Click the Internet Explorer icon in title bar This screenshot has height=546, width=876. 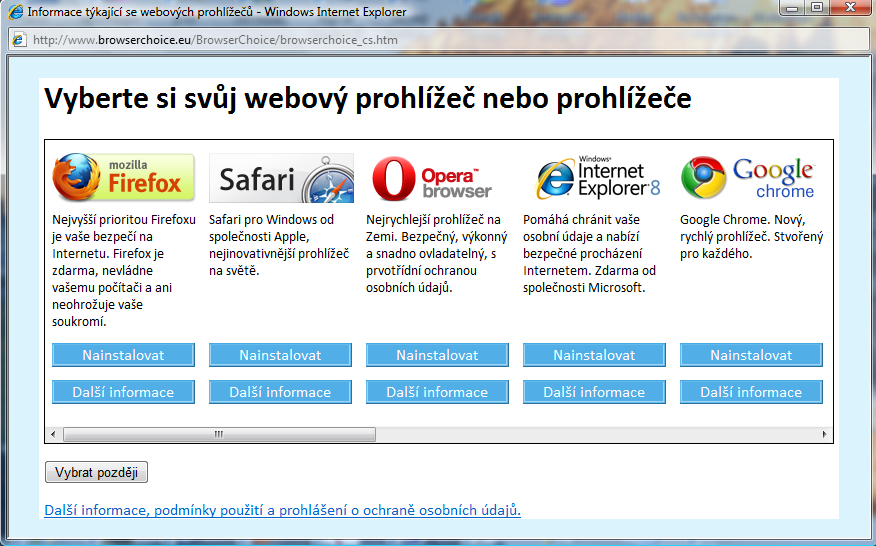pos(16,11)
